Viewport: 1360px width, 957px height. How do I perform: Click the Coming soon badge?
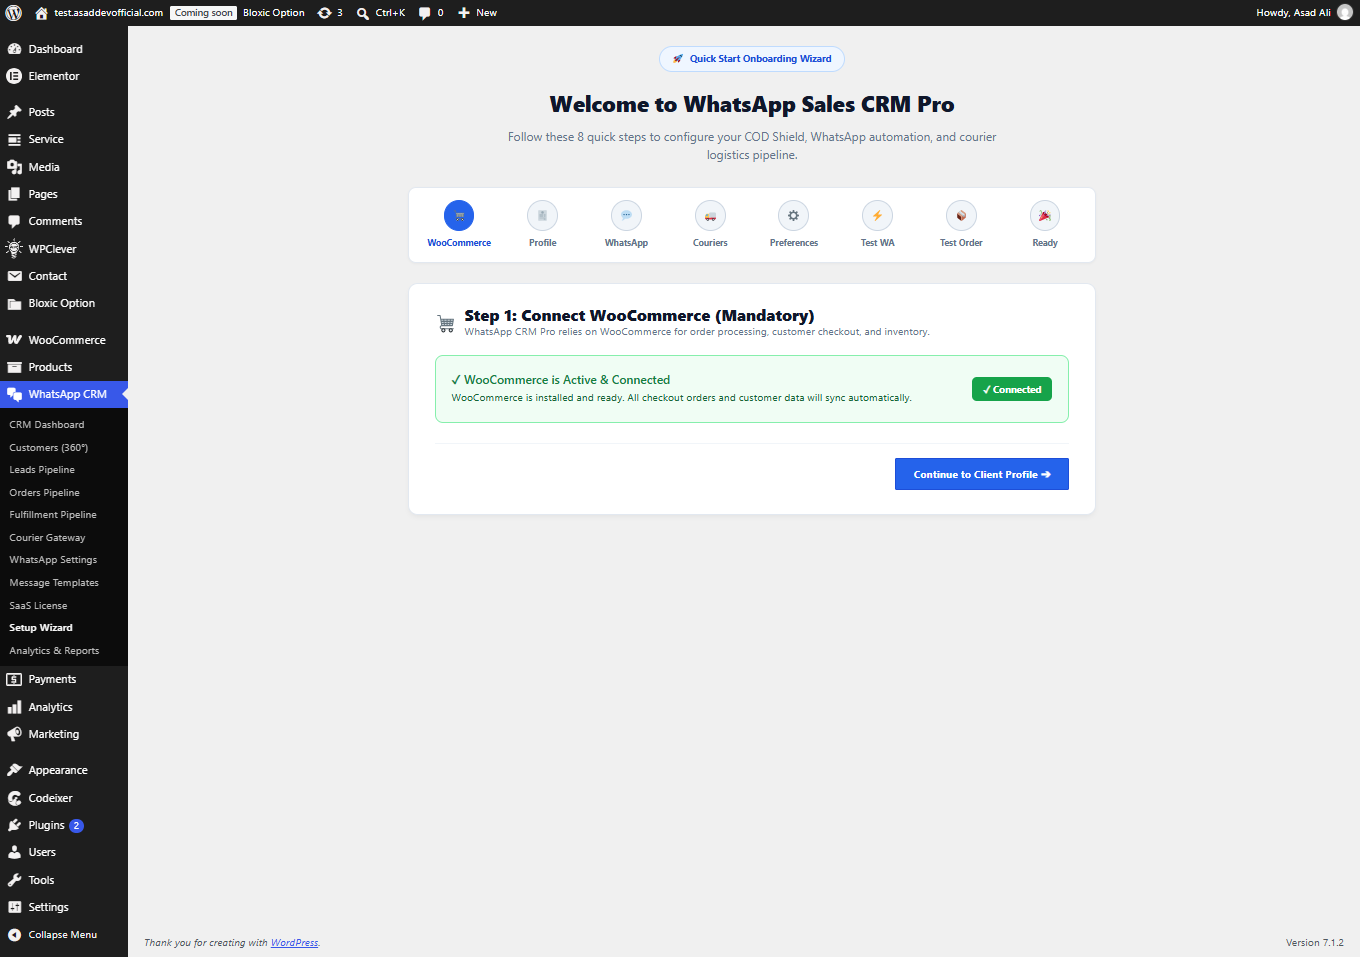[x=204, y=13]
